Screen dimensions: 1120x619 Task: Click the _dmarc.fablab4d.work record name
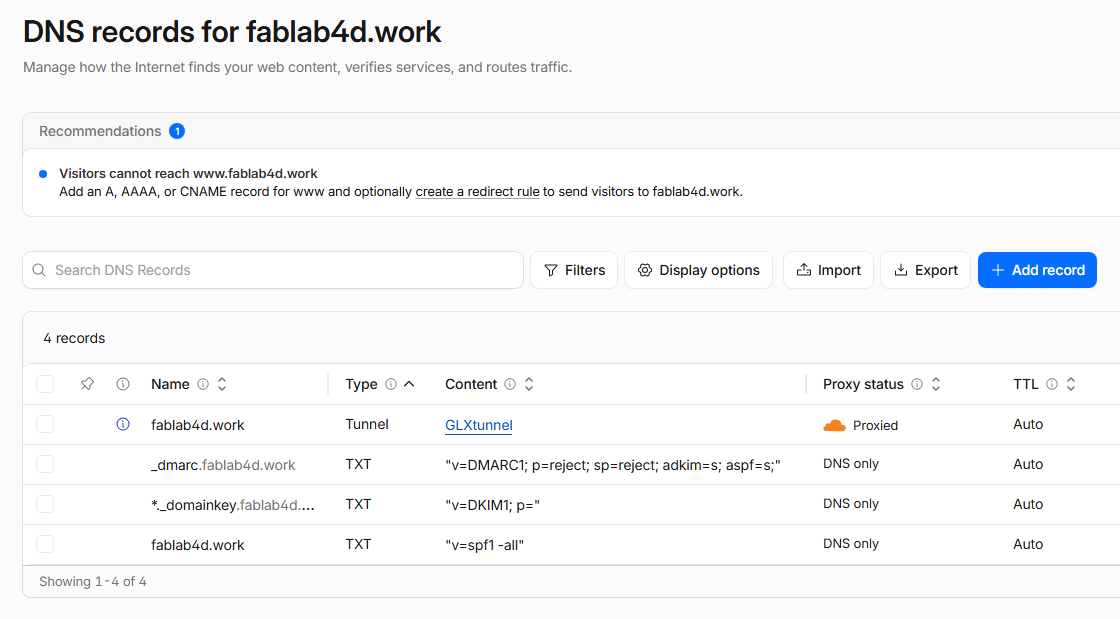[223, 465]
